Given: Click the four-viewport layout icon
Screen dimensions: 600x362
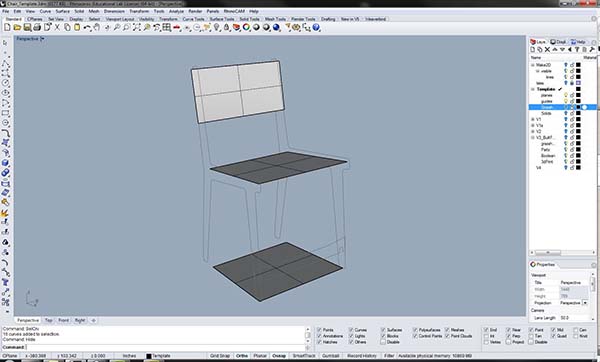Looking at the screenshot, I should (166, 28).
